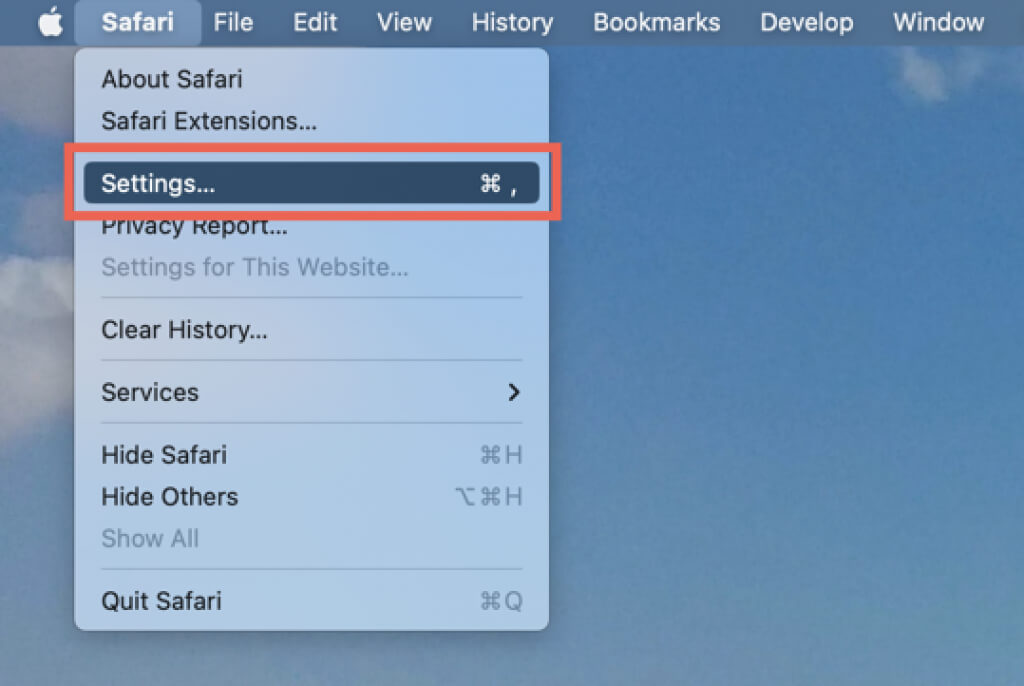Choose Clear History…
The height and width of the screenshot is (686, 1024).
tap(312, 329)
